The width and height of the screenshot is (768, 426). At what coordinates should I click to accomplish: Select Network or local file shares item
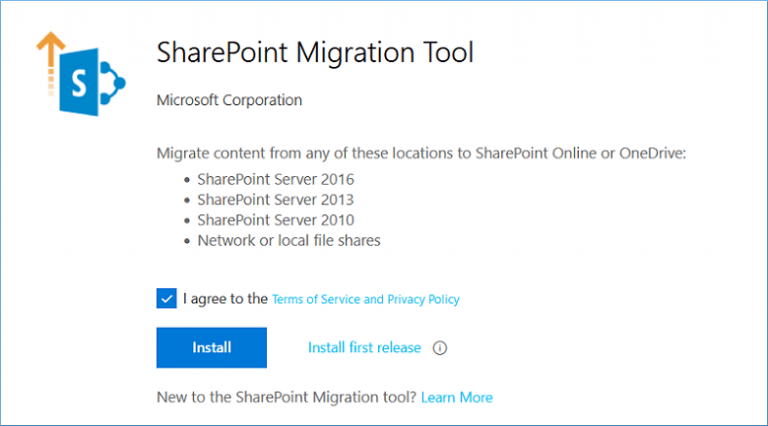pos(288,240)
